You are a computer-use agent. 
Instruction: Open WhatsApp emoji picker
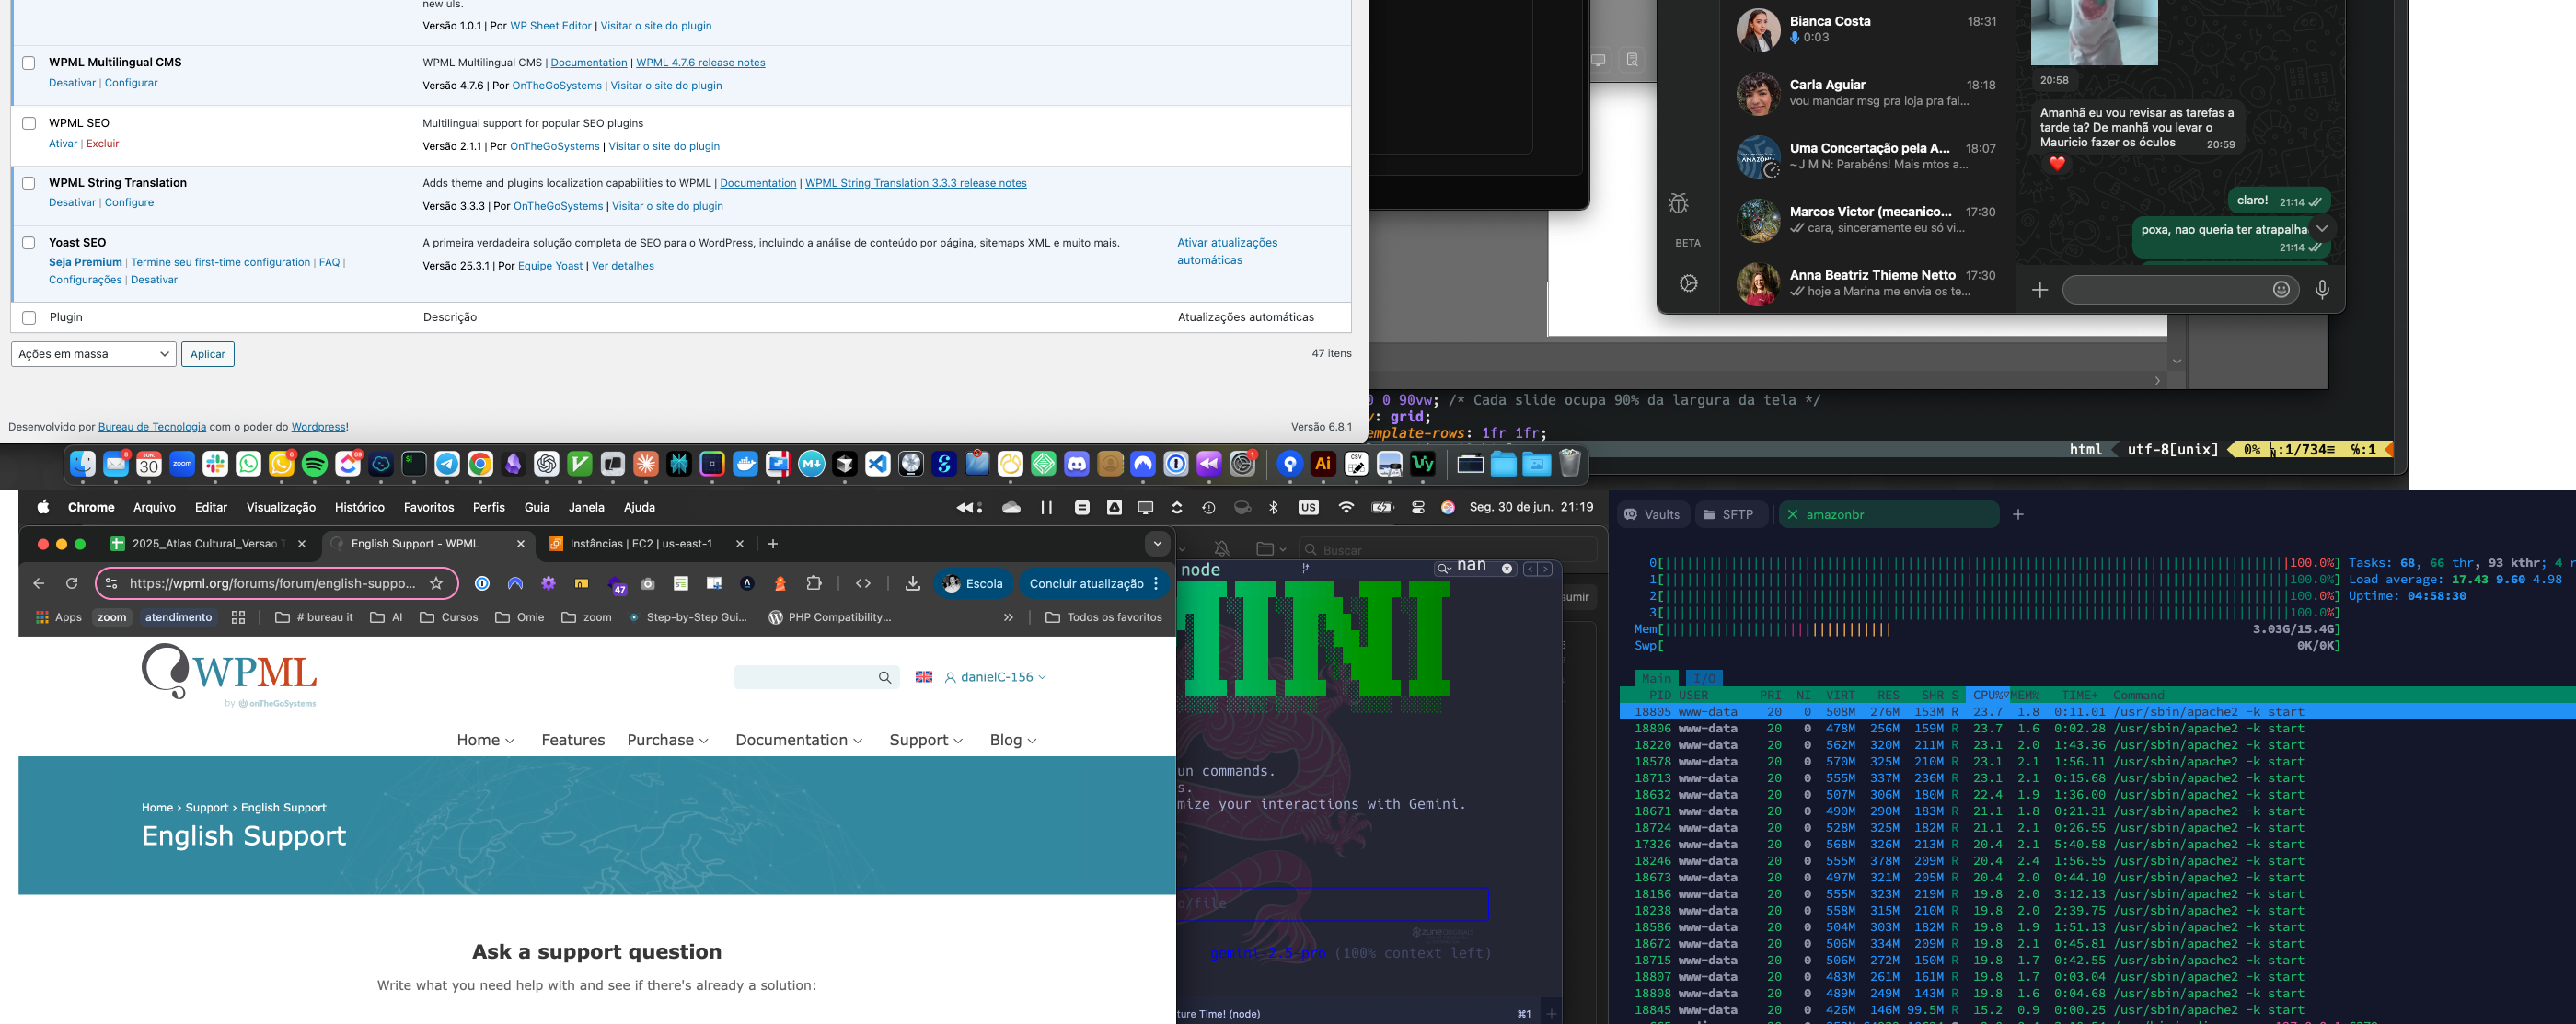point(2281,289)
